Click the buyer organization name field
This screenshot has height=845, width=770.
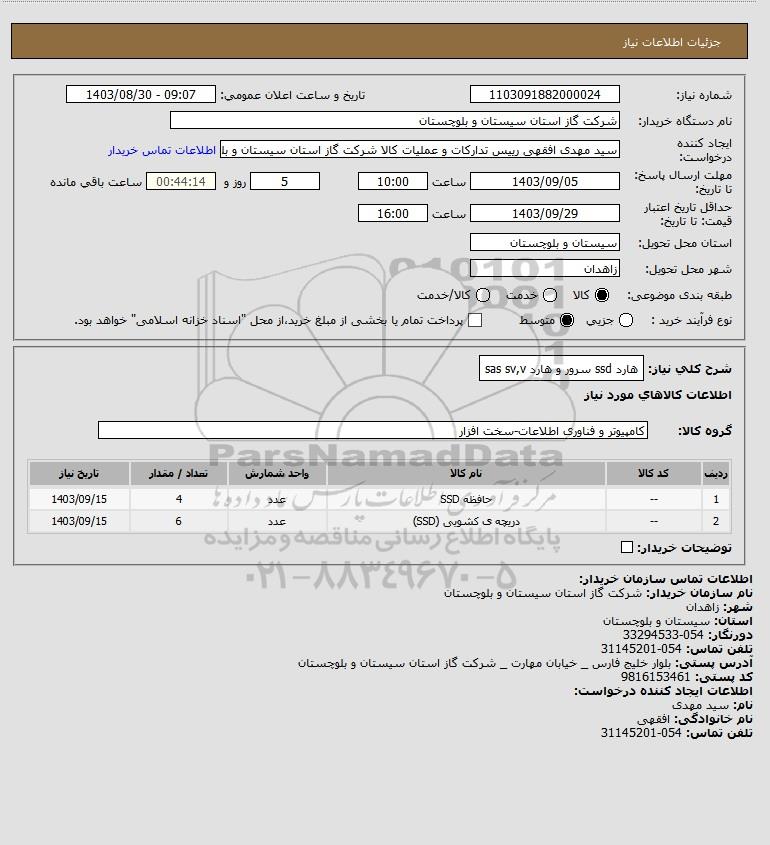395,120
